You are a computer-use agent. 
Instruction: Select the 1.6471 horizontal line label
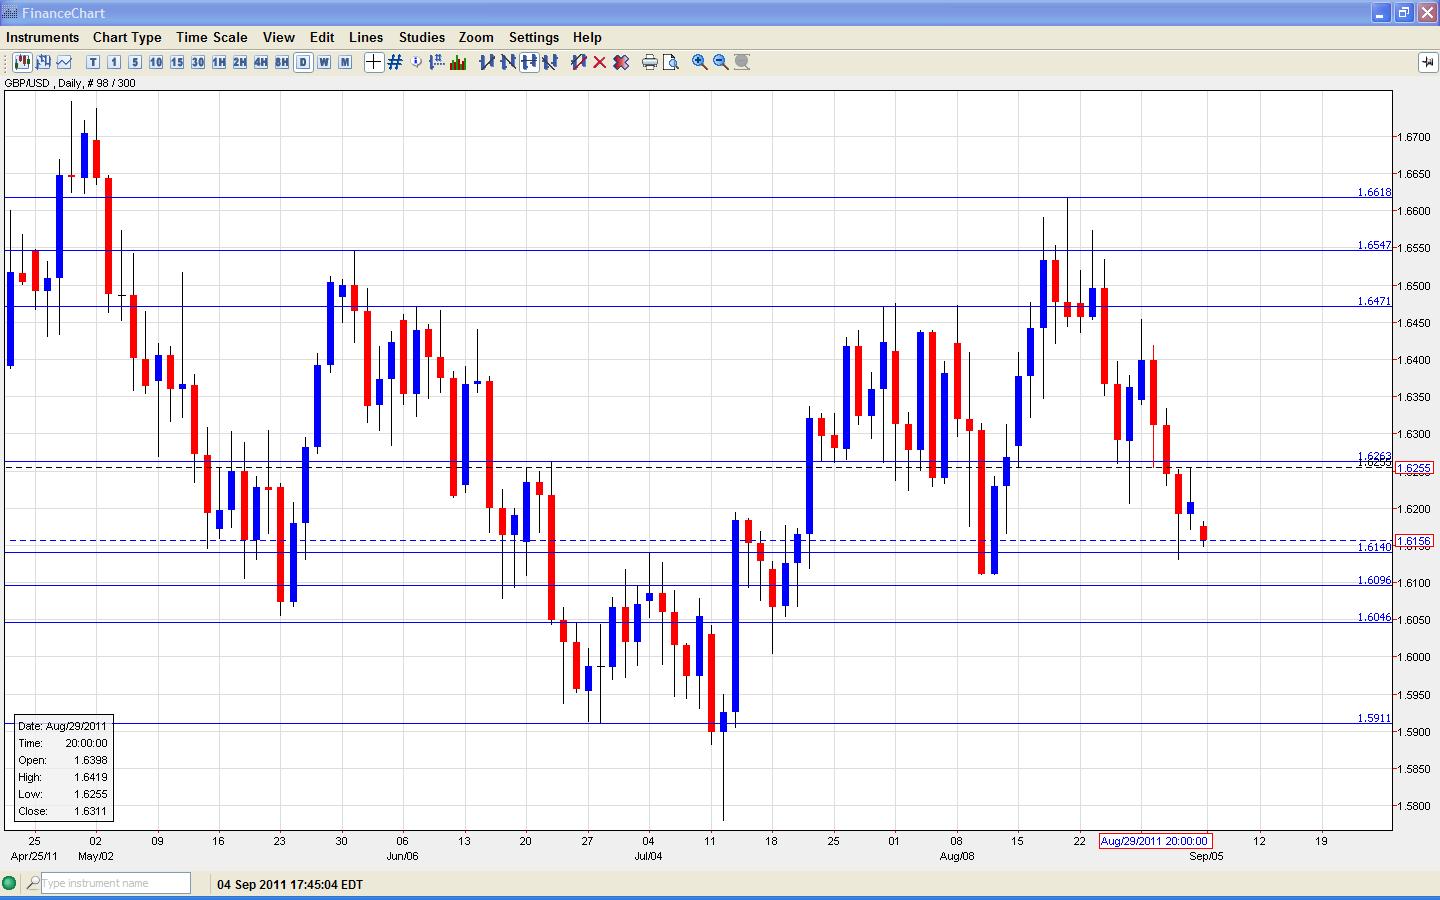click(1374, 301)
